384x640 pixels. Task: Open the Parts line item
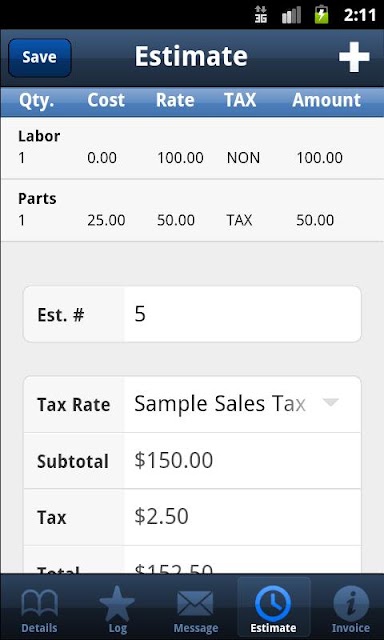192,211
